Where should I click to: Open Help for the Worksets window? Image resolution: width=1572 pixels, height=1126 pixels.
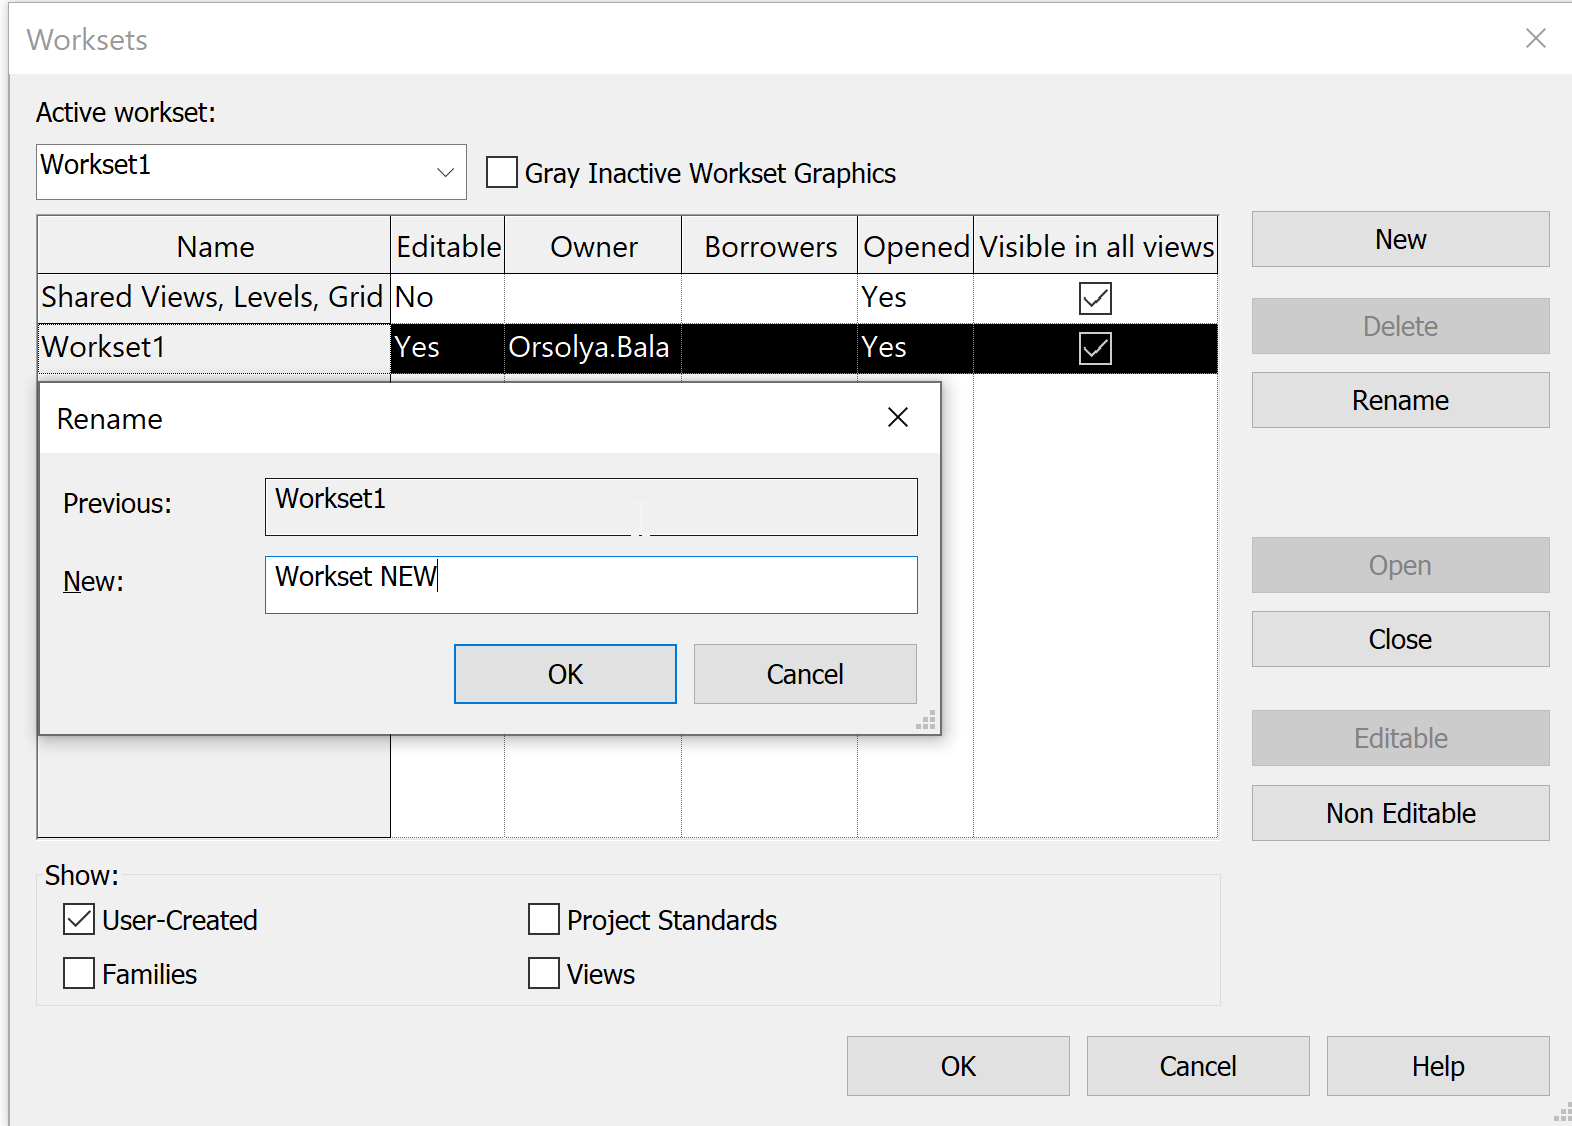coord(1437,1066)
